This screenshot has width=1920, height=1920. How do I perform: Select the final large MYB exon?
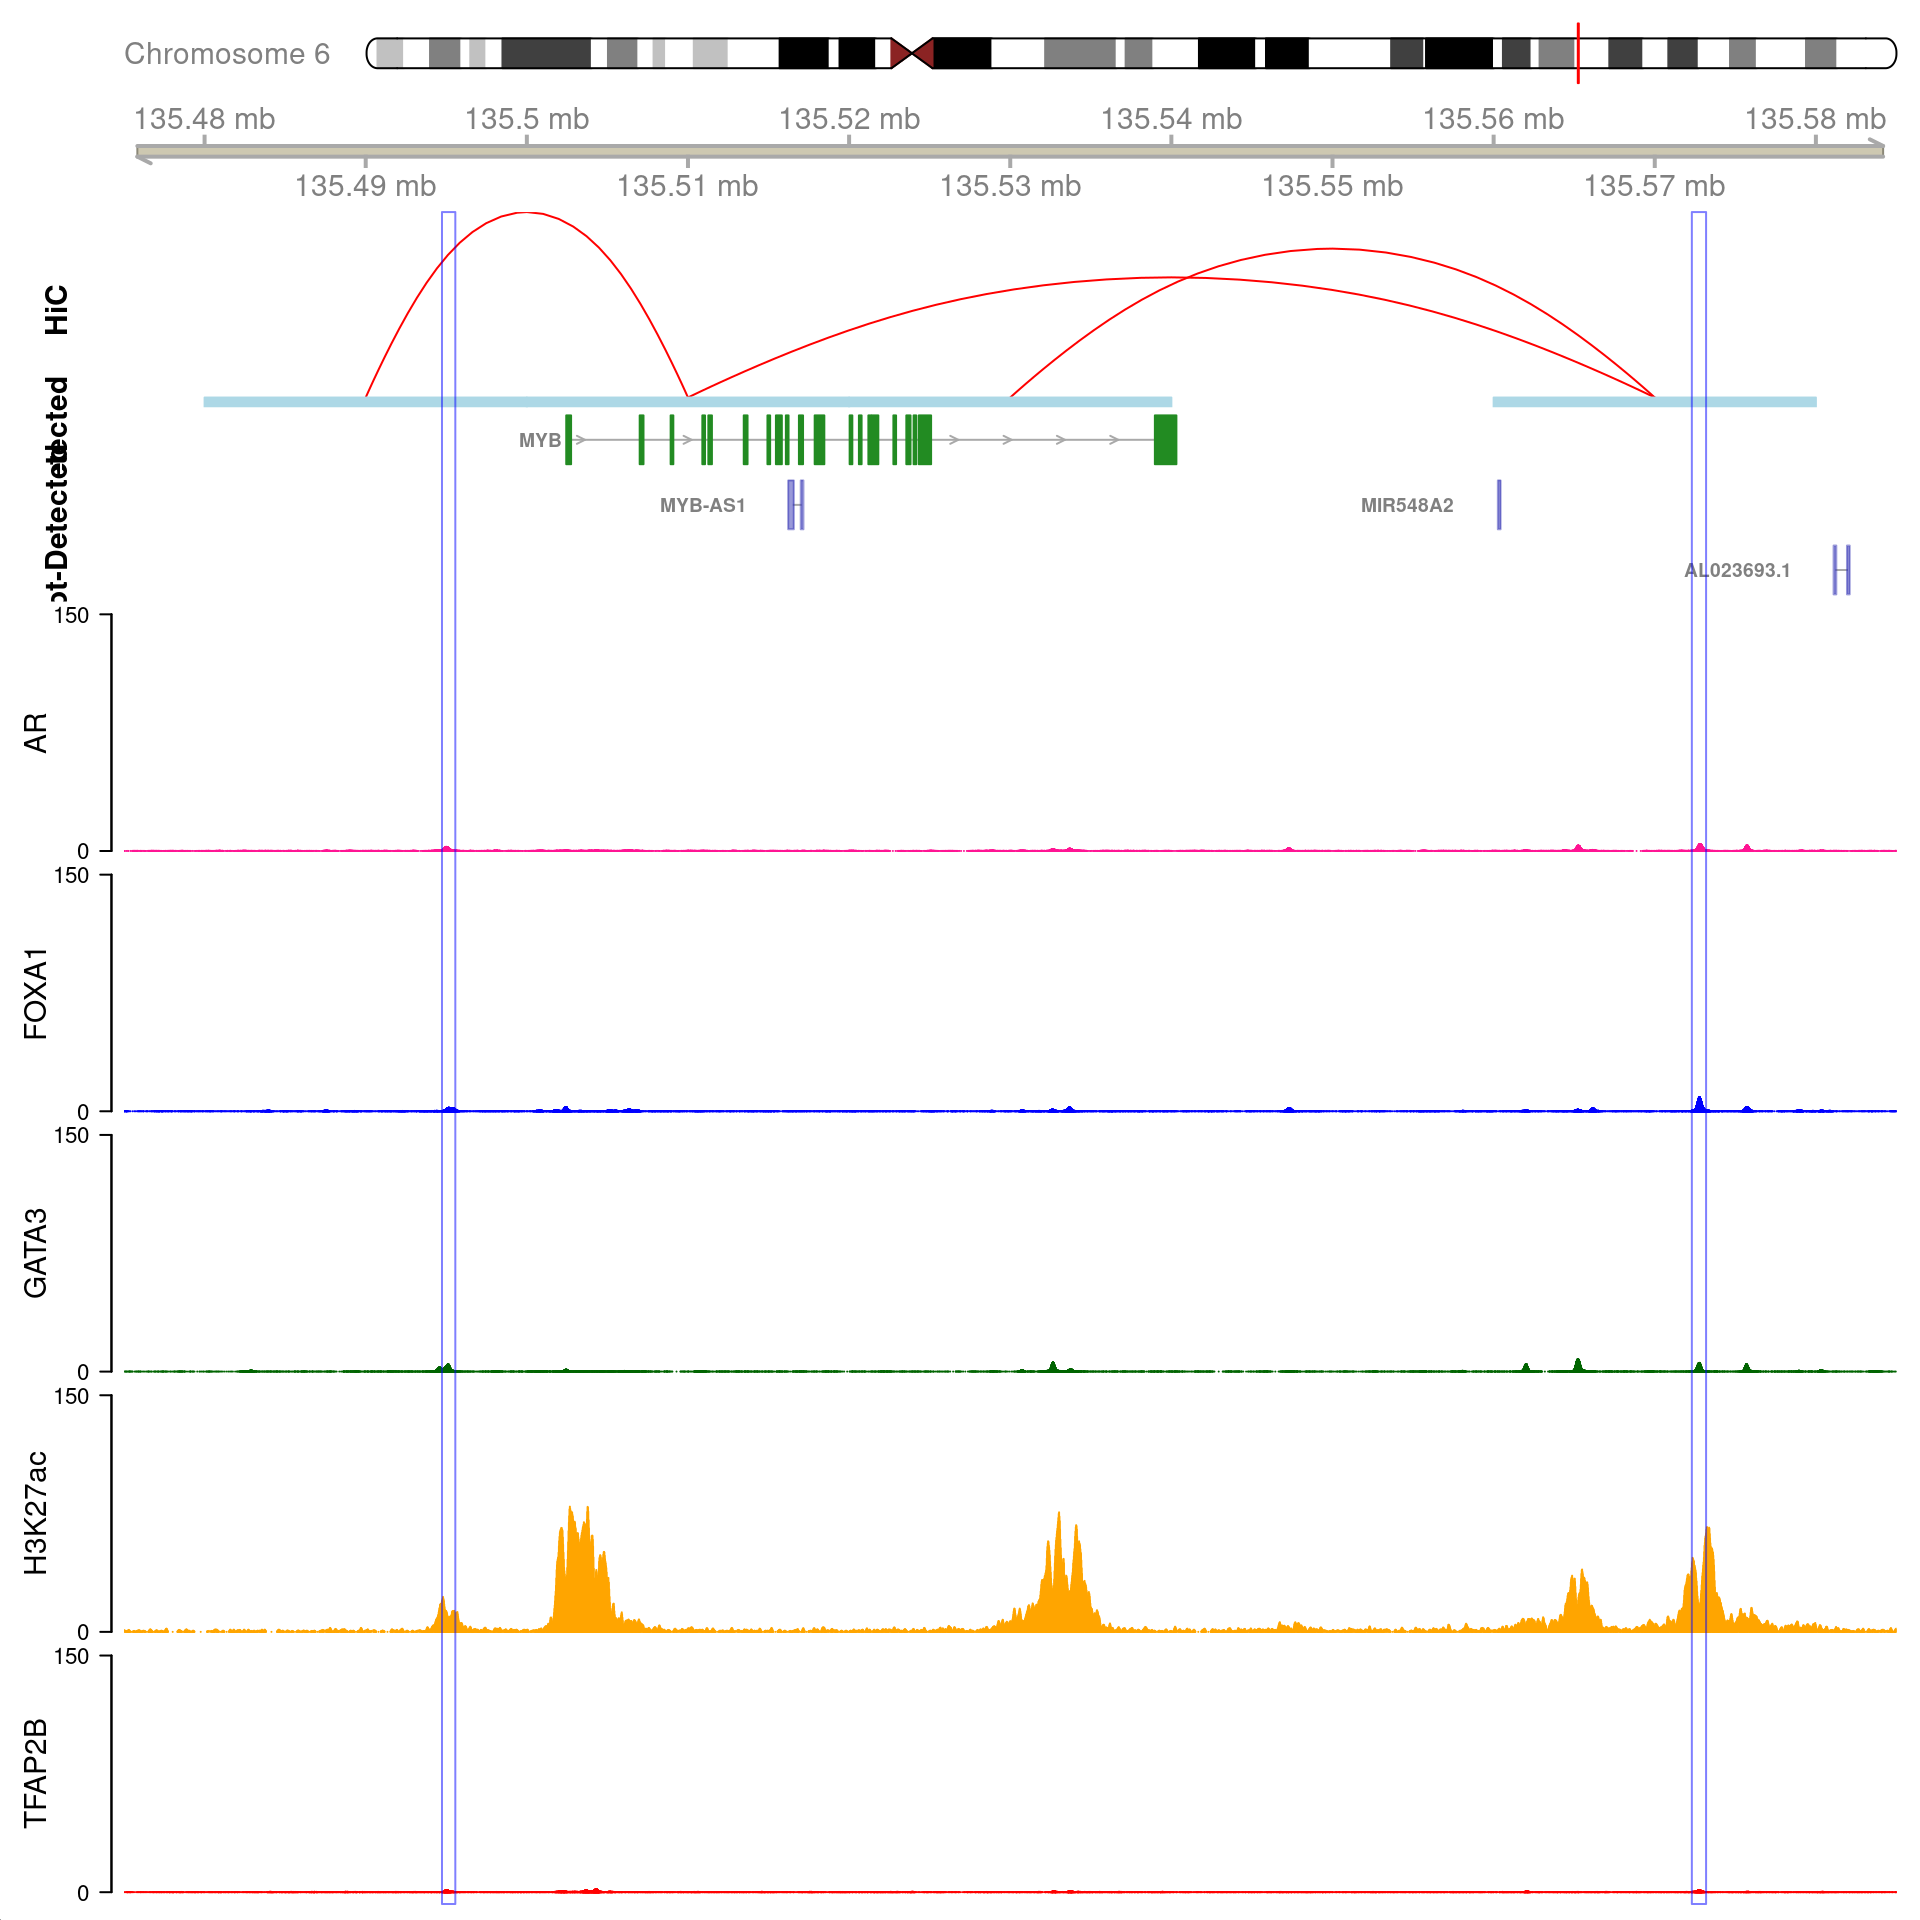click(x=1163, y=440)
